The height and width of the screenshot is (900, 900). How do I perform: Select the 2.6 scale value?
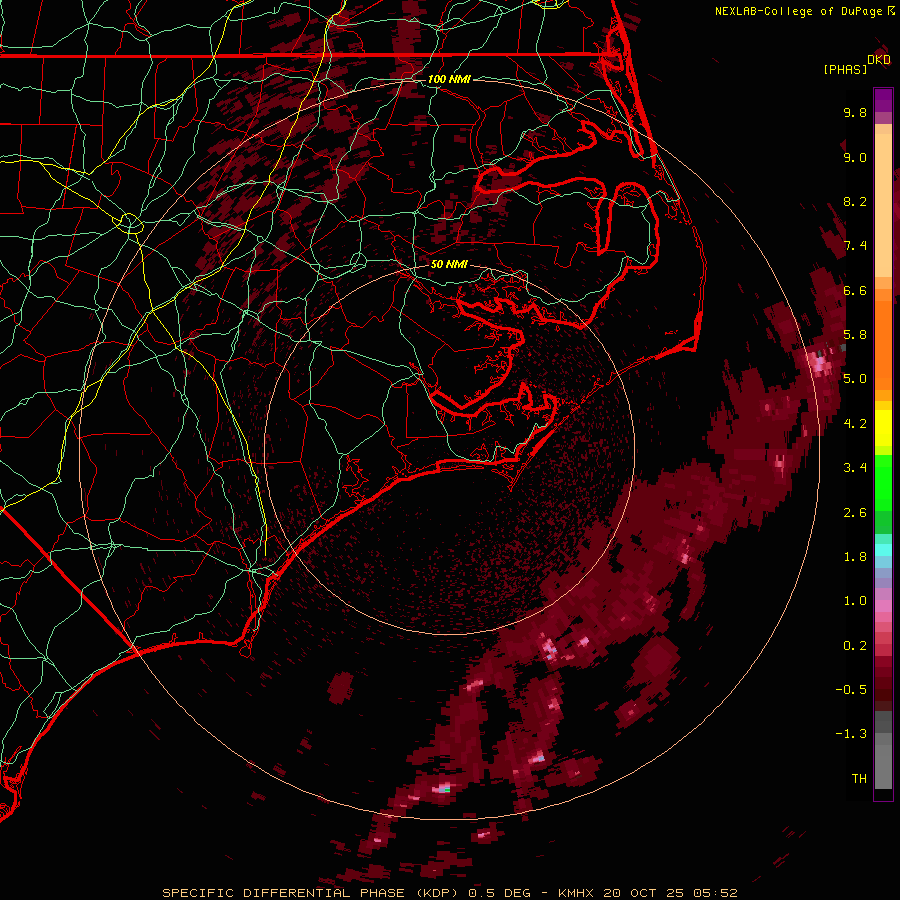(855, 513)
